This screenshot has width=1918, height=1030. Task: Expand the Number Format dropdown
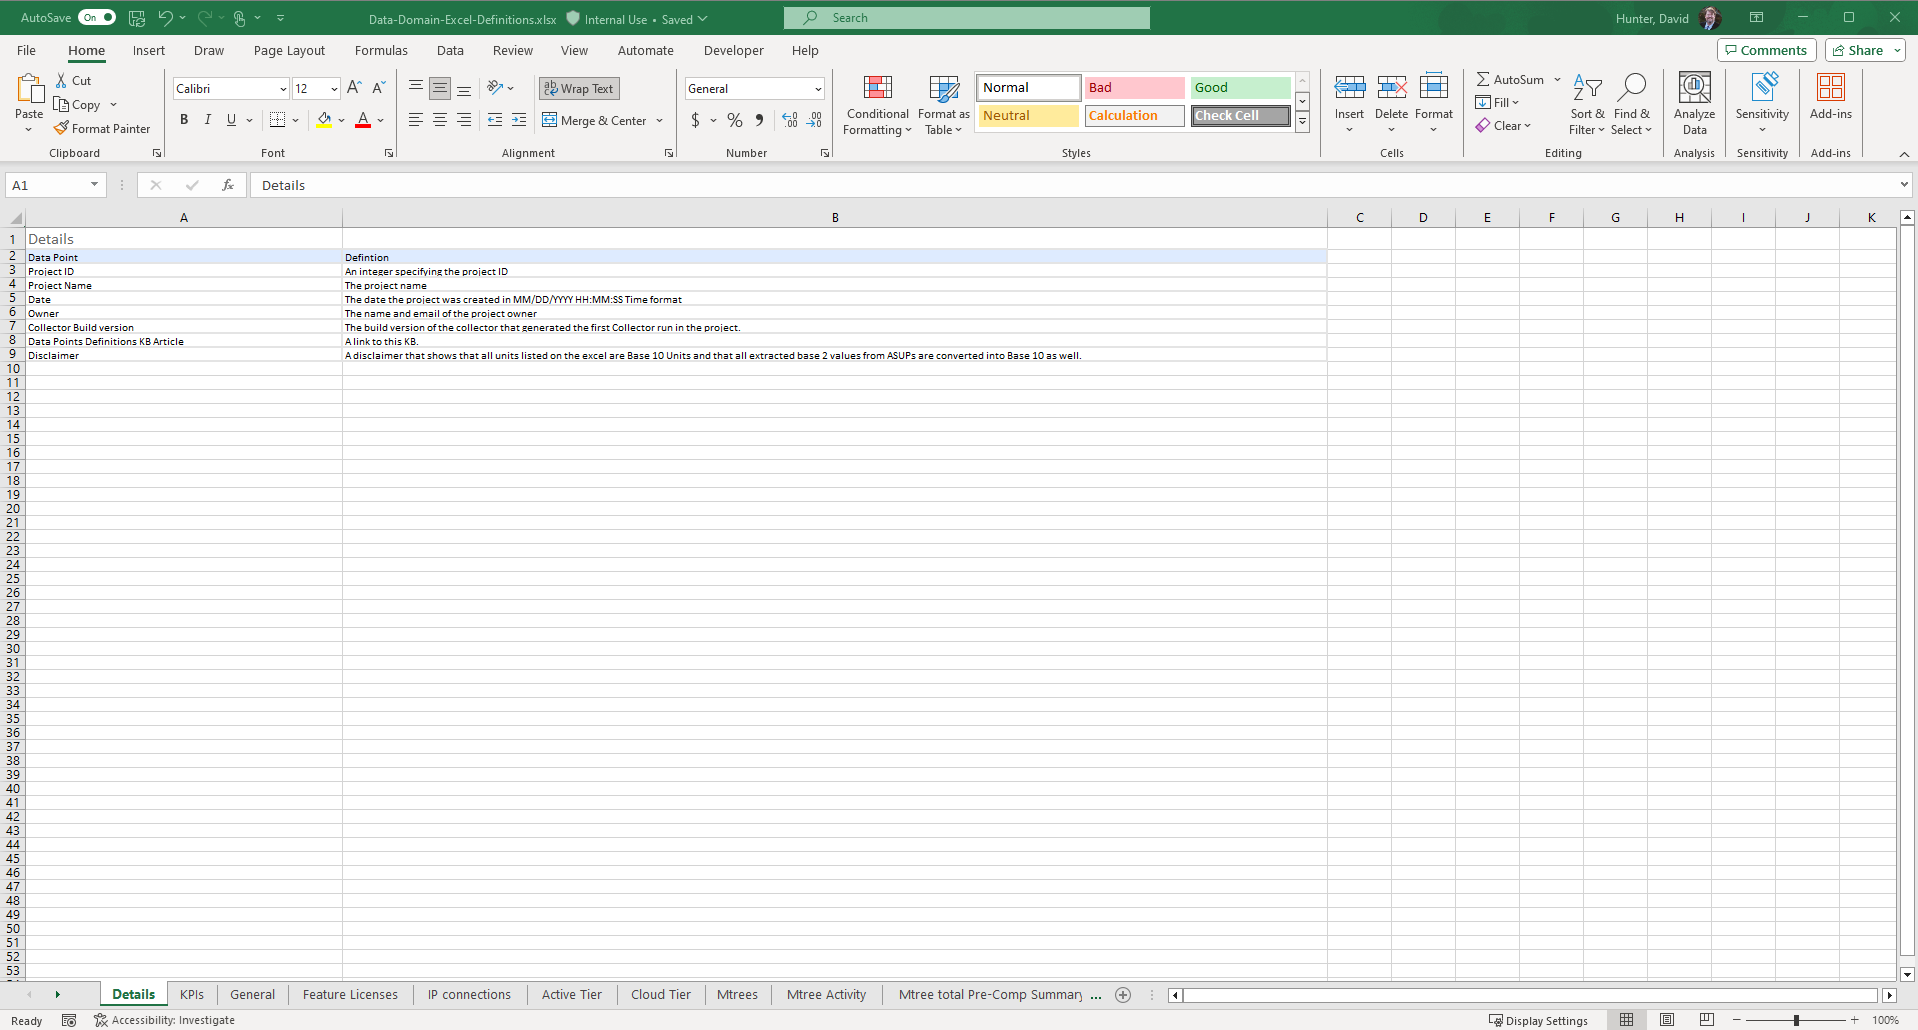[818, 88]
